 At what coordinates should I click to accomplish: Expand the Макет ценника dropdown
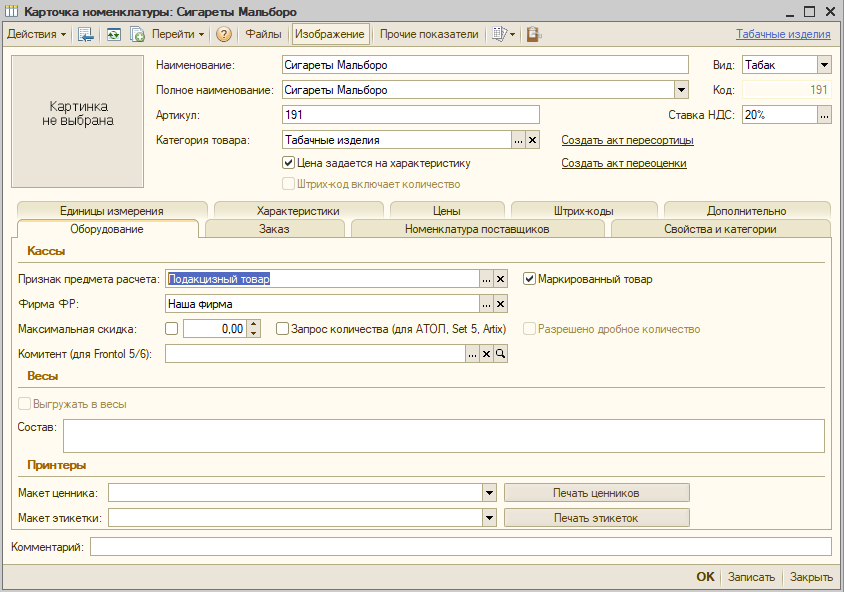coord(489,492)
